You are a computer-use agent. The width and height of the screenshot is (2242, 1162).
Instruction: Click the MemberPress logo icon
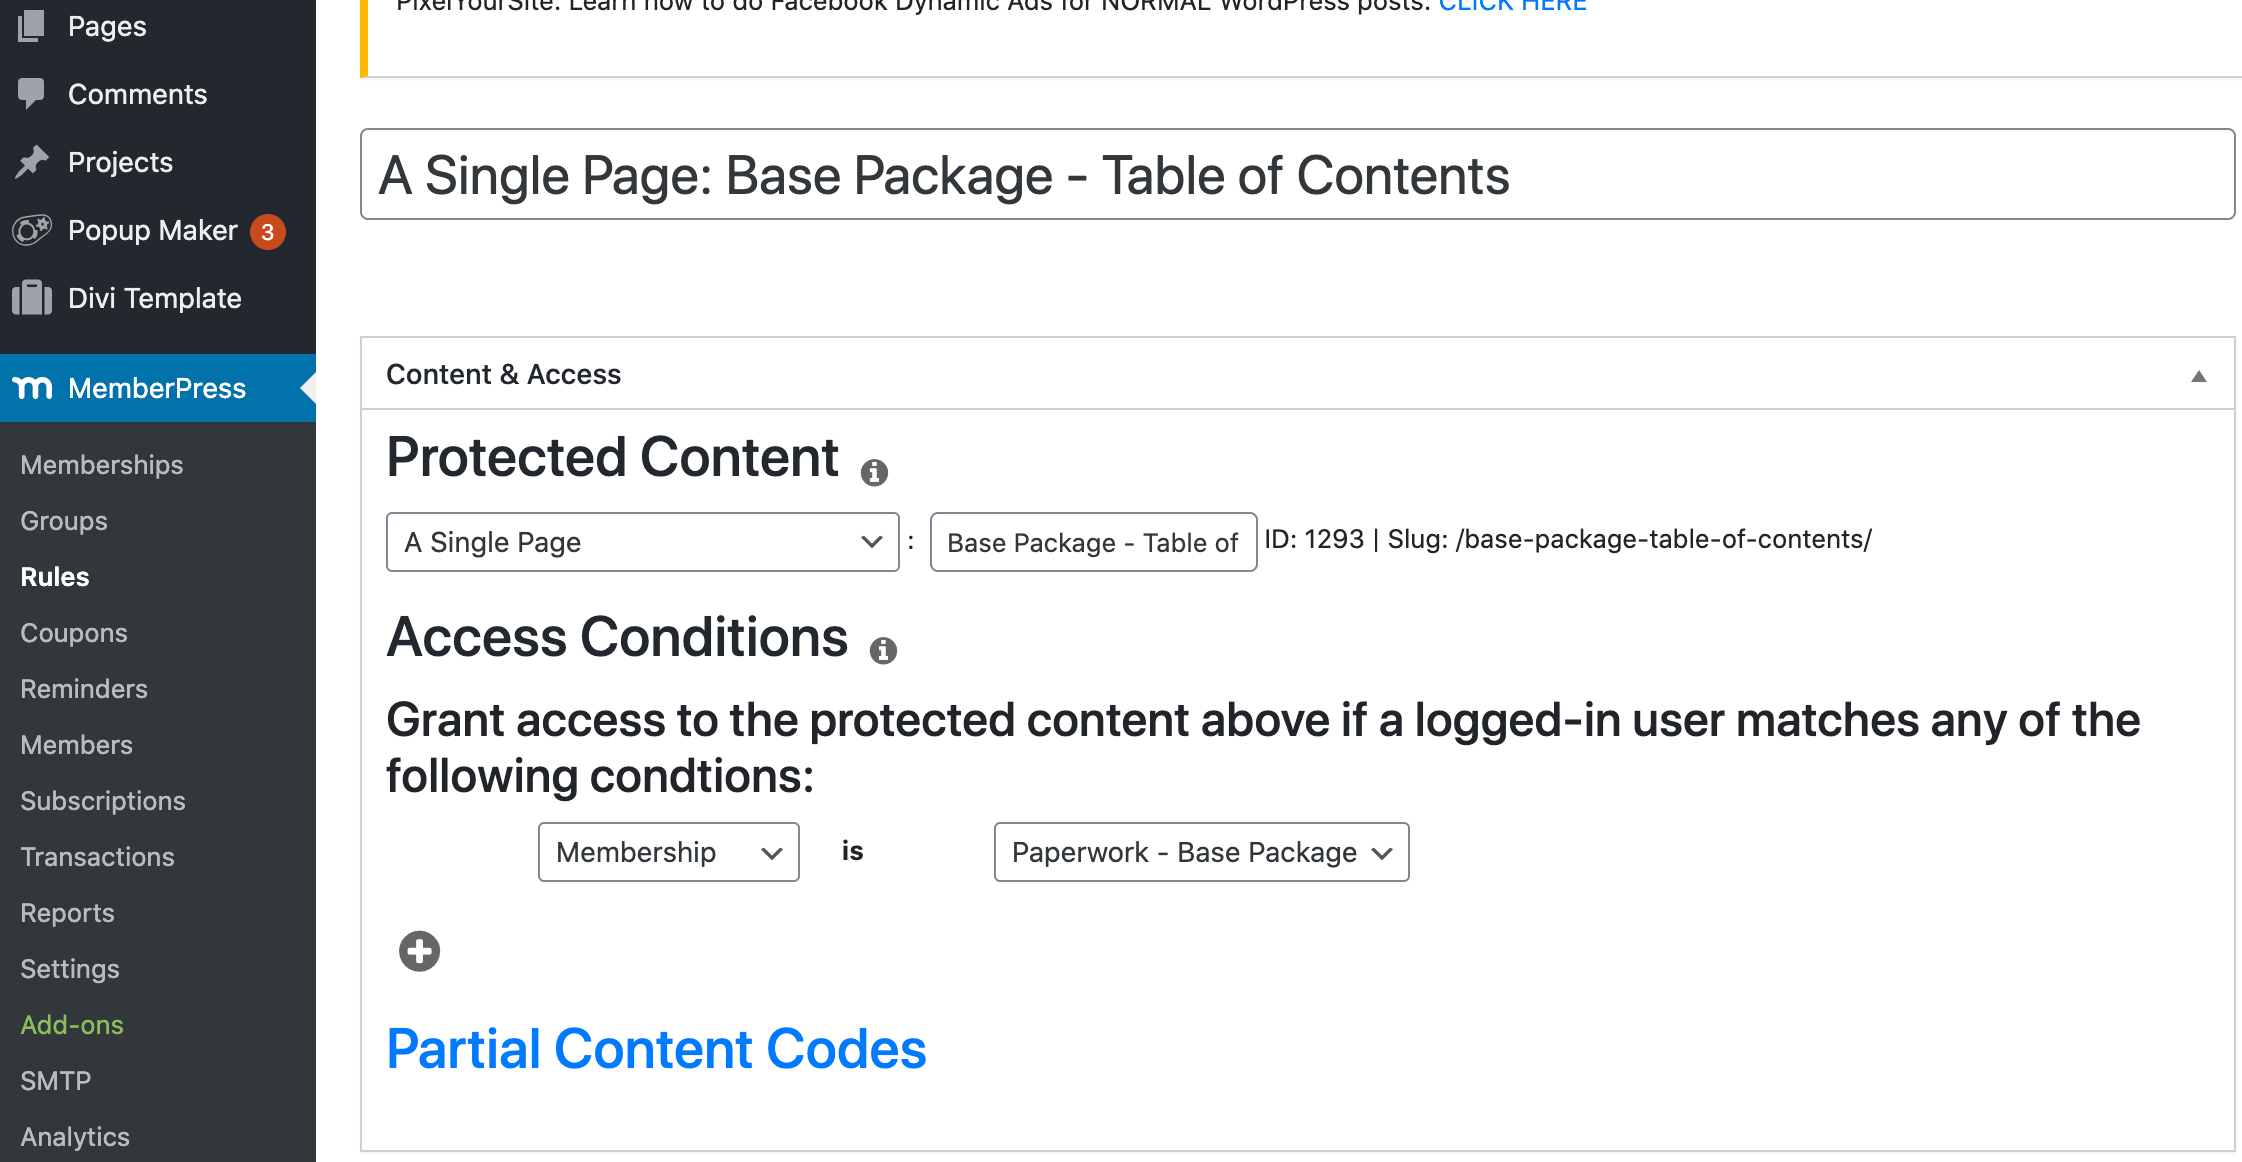[32, 388]
